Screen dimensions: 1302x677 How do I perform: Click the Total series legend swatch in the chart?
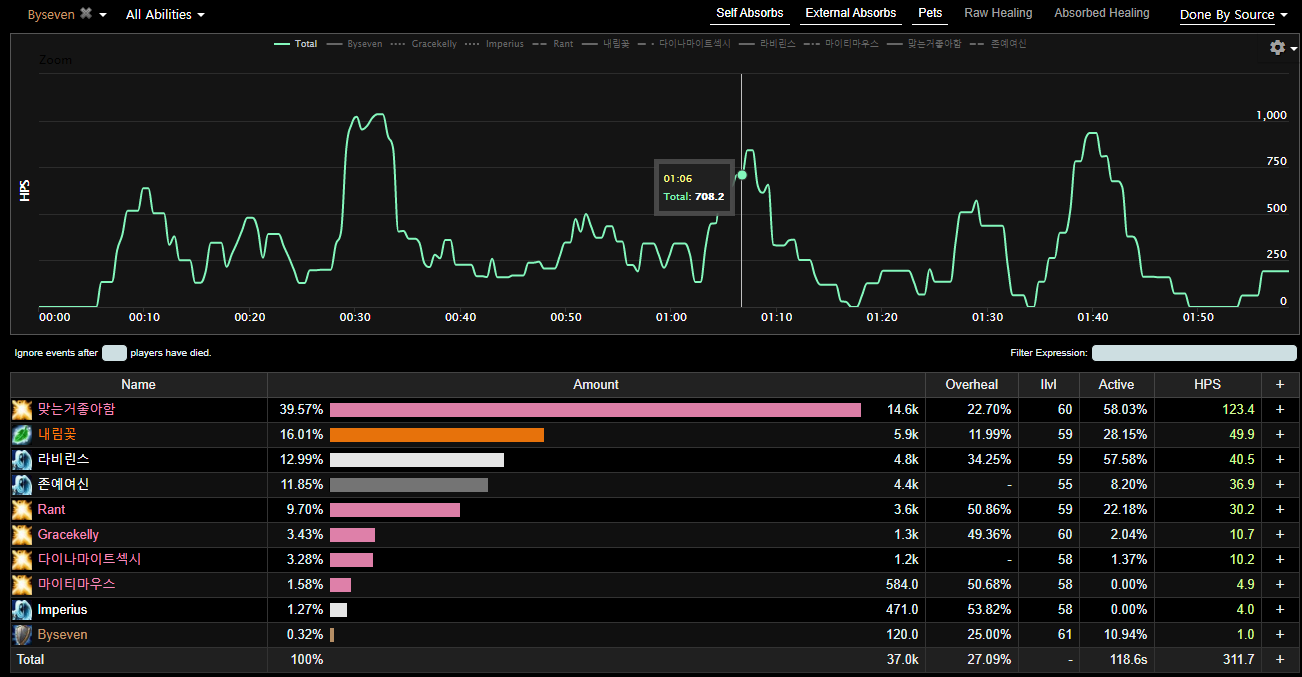pyautogui.click(x=281, y=44)
